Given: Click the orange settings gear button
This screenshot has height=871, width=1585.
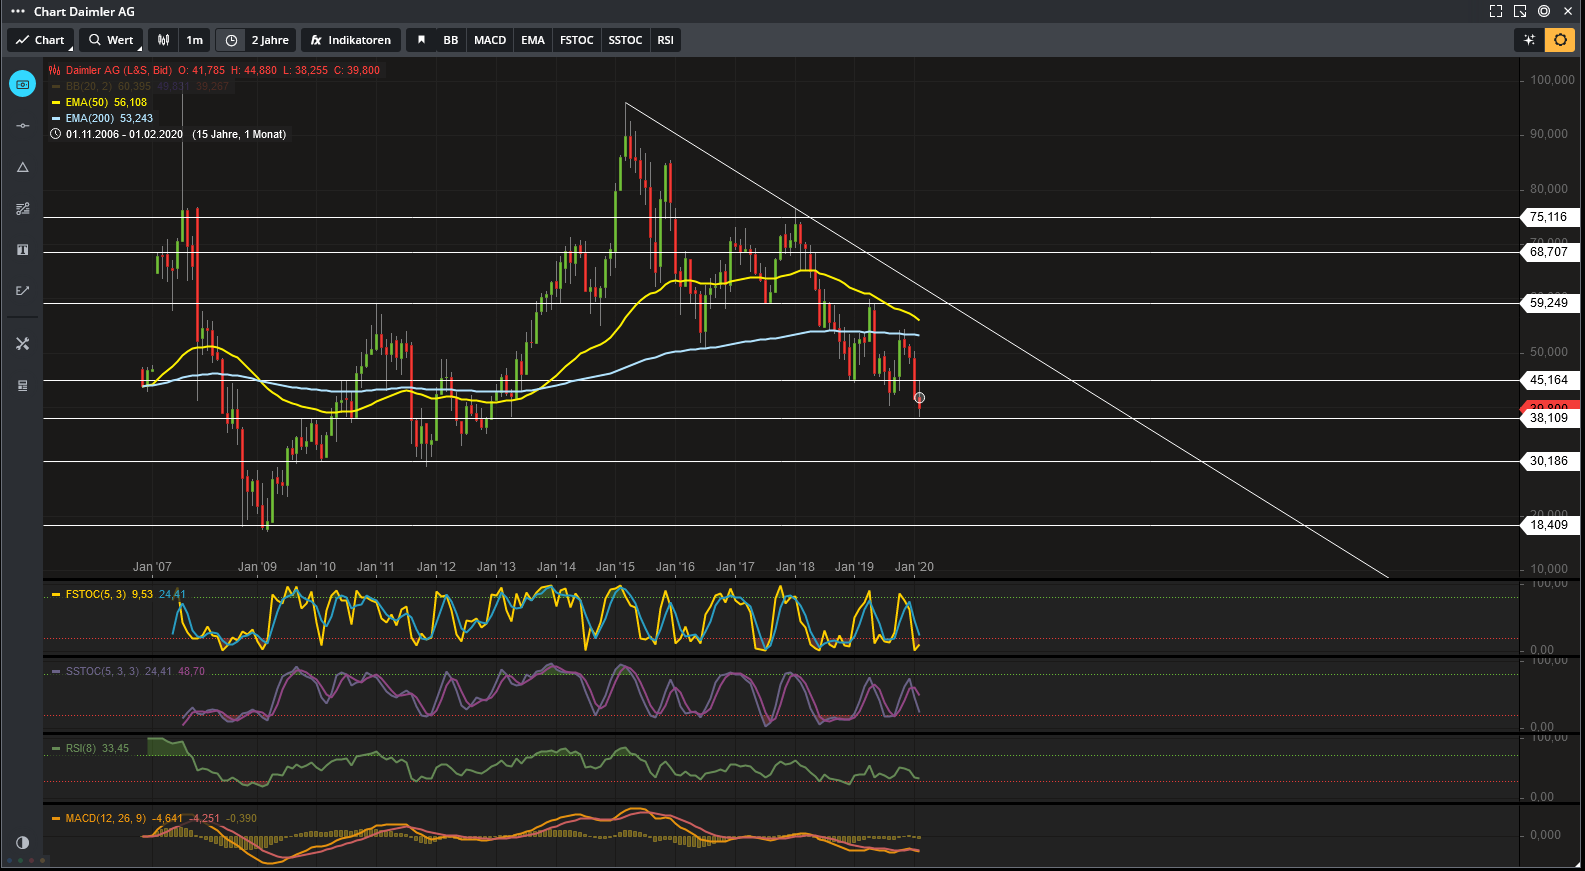Looking at the screenshot, I should [x=1559, y=40].
